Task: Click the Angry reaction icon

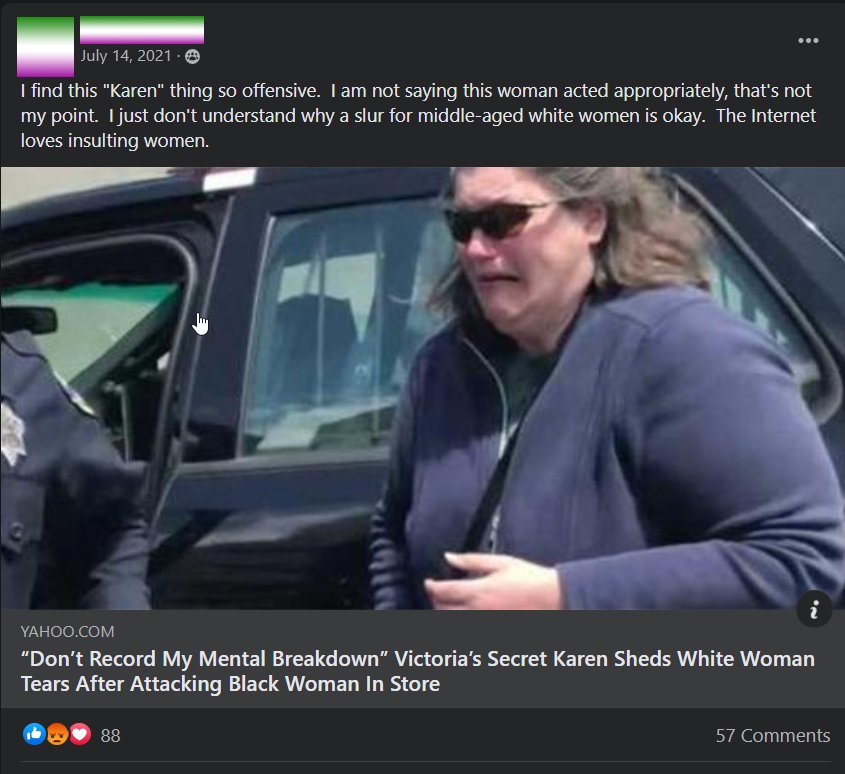Action: pos(57,734)
